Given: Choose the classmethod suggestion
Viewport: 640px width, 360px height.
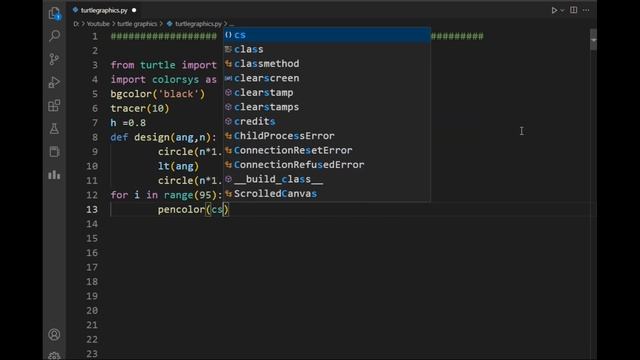Looking at the screenshot, I should [x=327, y=64].
